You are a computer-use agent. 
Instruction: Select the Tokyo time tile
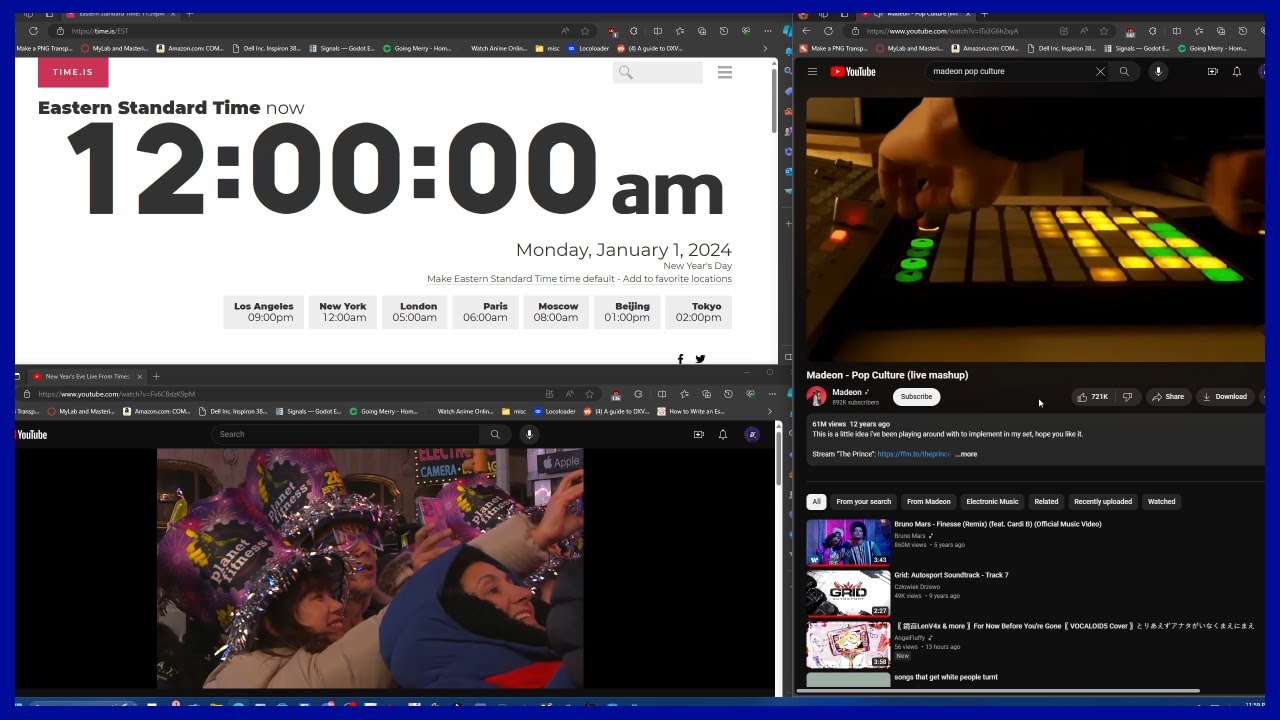(699, 312)
